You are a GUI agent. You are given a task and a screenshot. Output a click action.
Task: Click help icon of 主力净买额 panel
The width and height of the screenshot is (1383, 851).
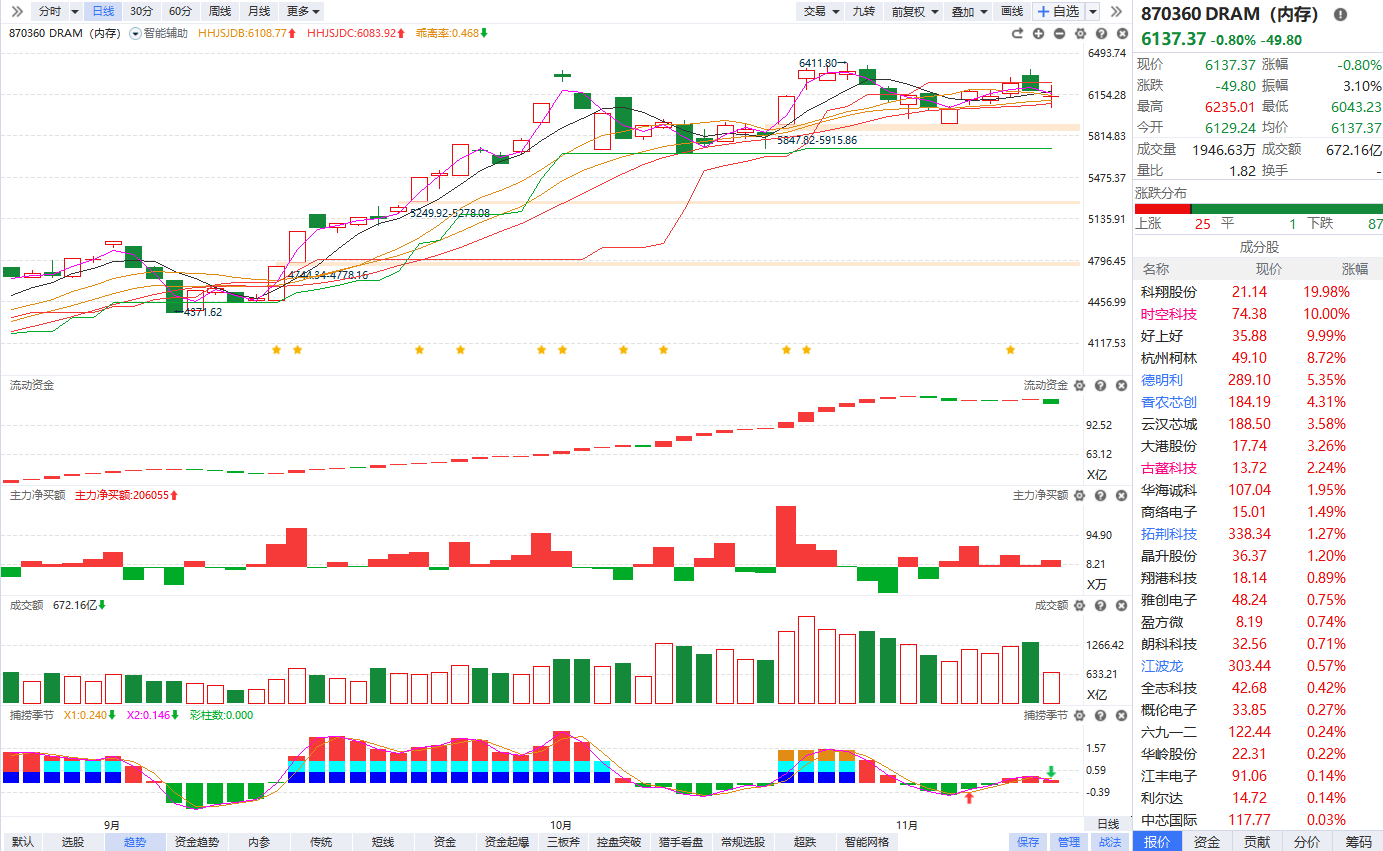click(1099, 495)
